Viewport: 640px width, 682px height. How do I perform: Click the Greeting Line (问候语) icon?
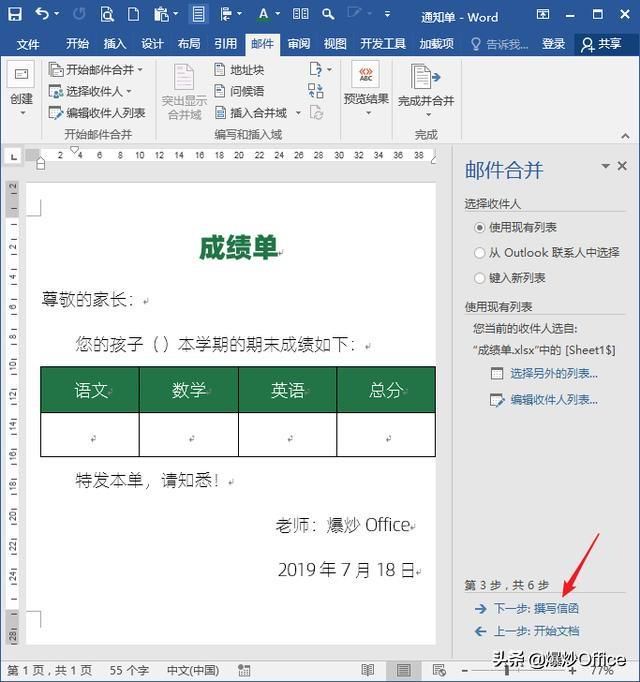[220, 91]
